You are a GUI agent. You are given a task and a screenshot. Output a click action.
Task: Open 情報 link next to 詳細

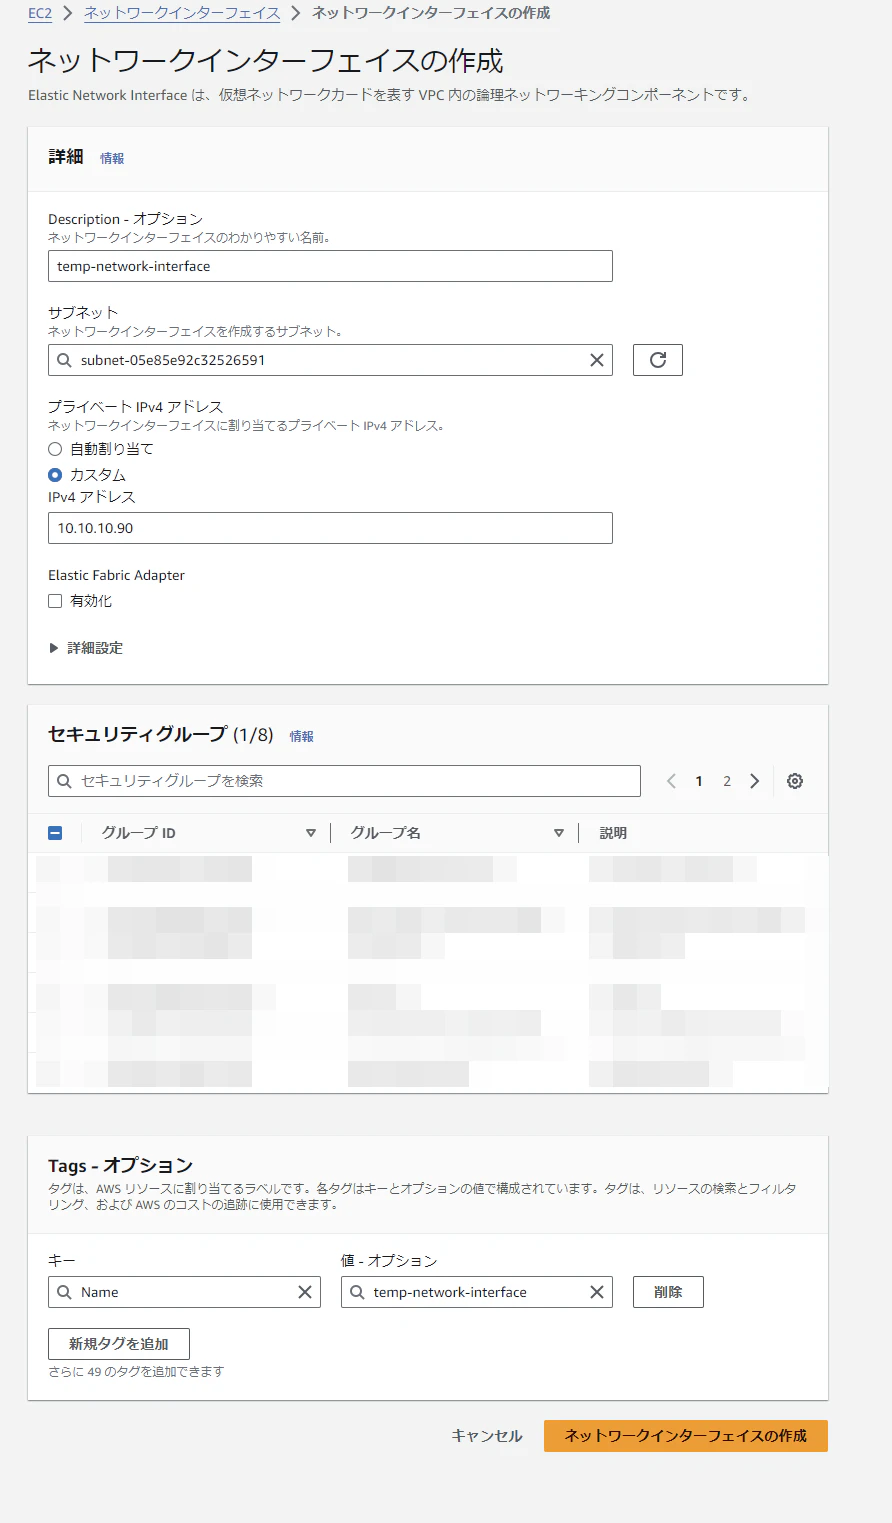(112, 158)
